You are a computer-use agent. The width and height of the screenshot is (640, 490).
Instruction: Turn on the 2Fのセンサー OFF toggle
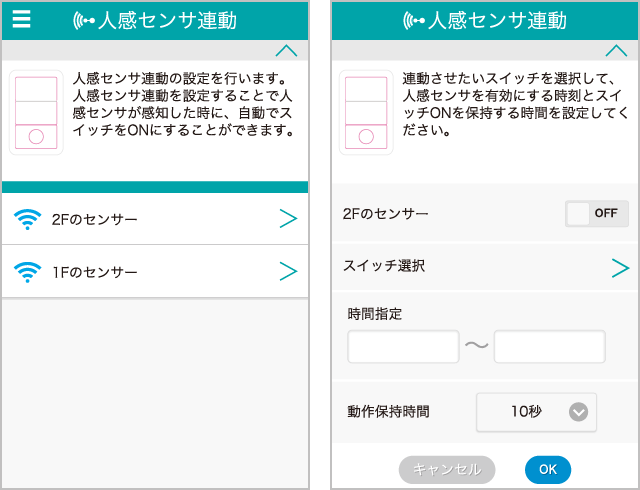coord(596,213)
